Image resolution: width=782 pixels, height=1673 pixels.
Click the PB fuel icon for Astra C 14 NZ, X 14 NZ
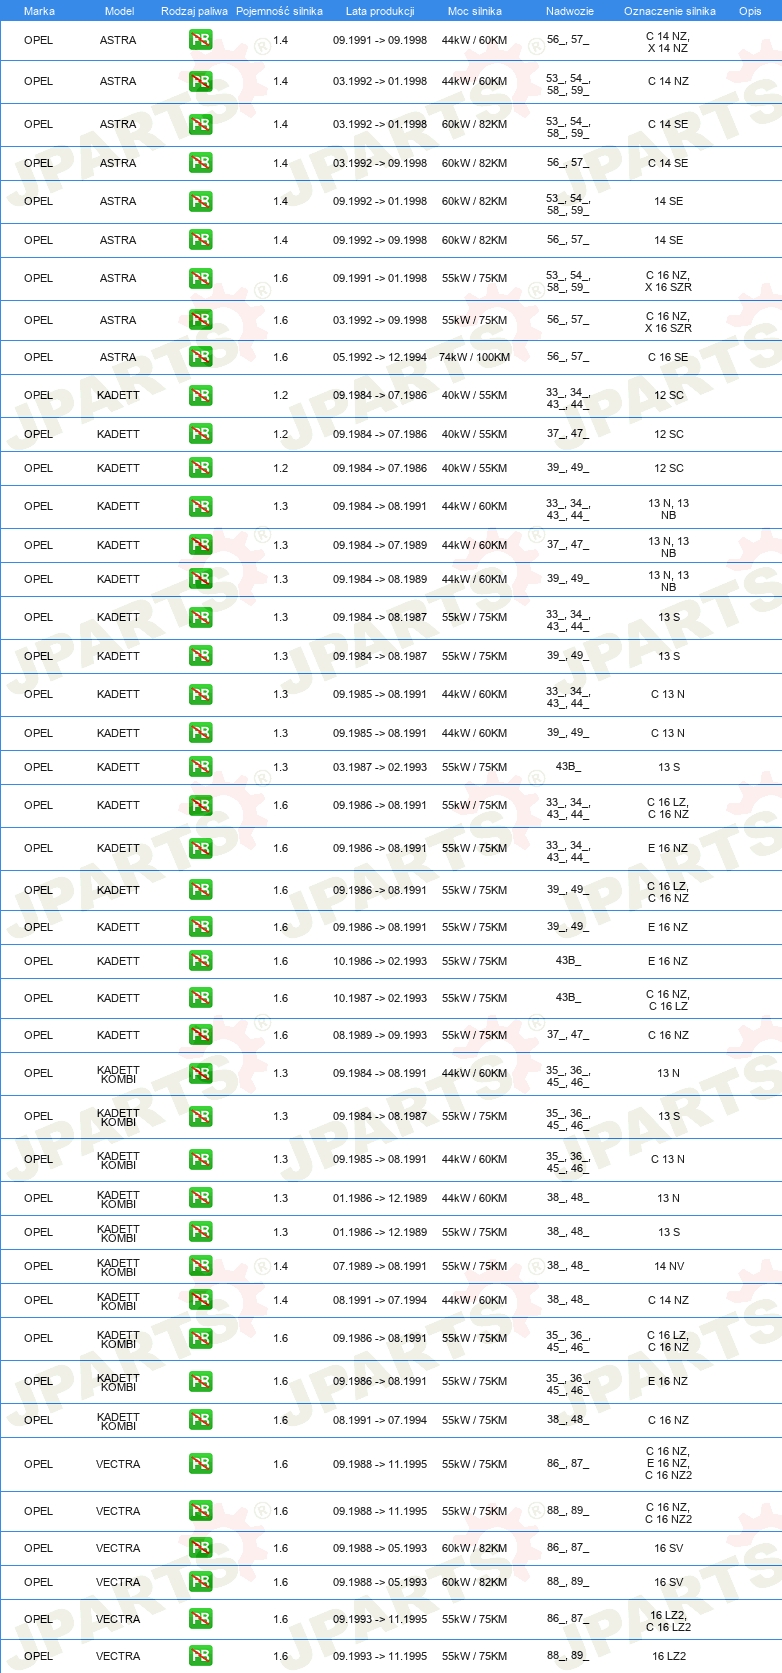coord(200,41)
